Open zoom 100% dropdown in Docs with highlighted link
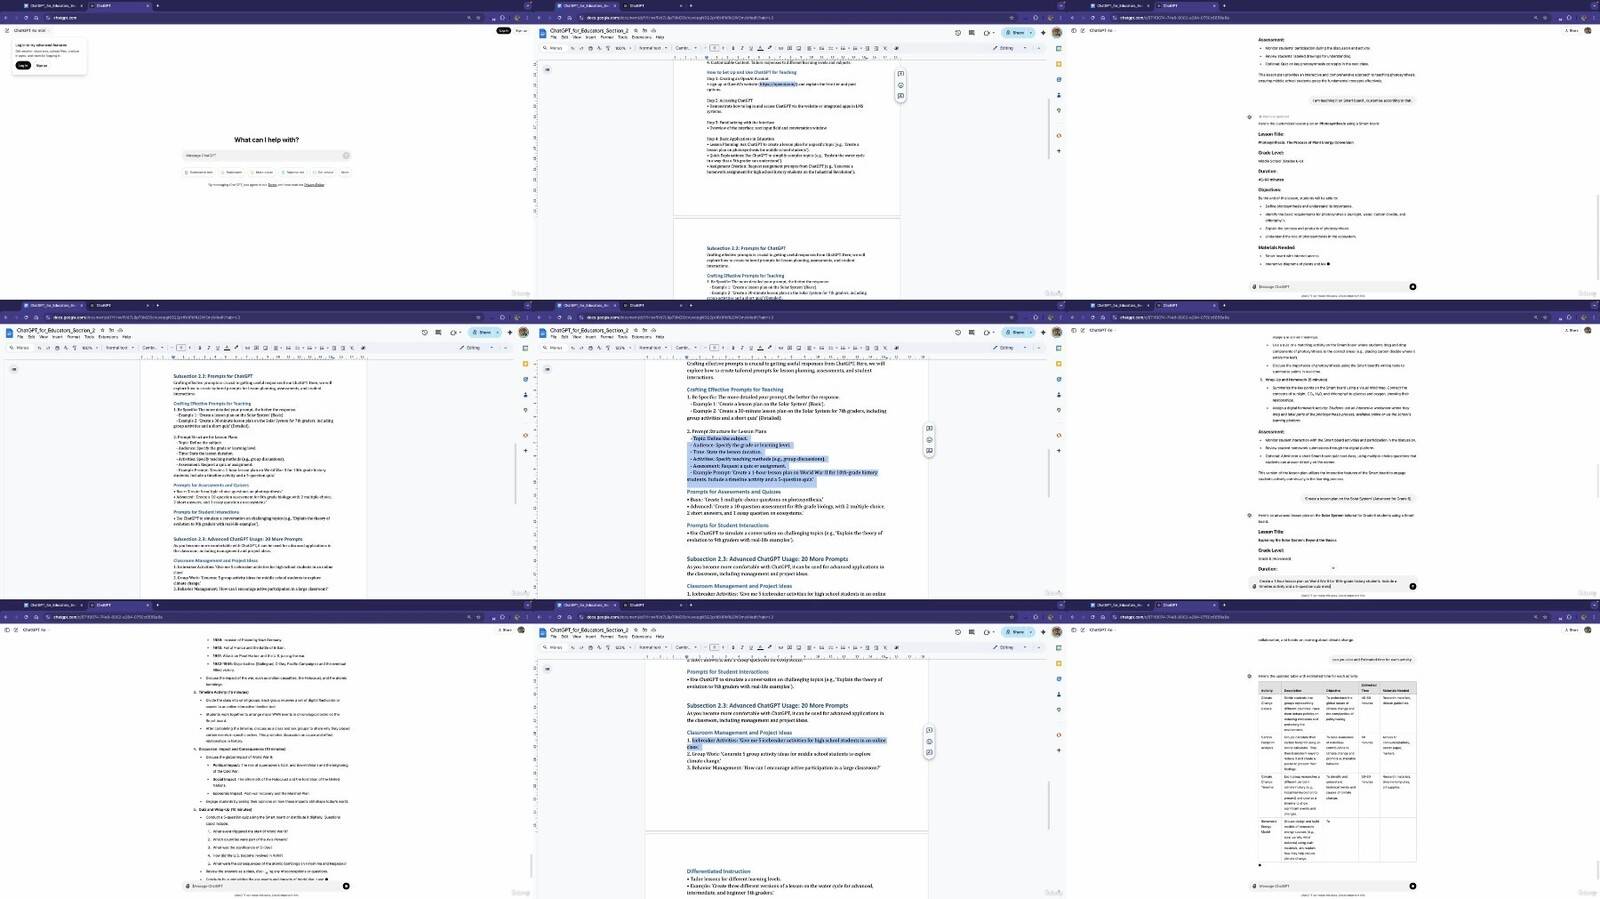1600x899 pixels. (x=622, y=48)
